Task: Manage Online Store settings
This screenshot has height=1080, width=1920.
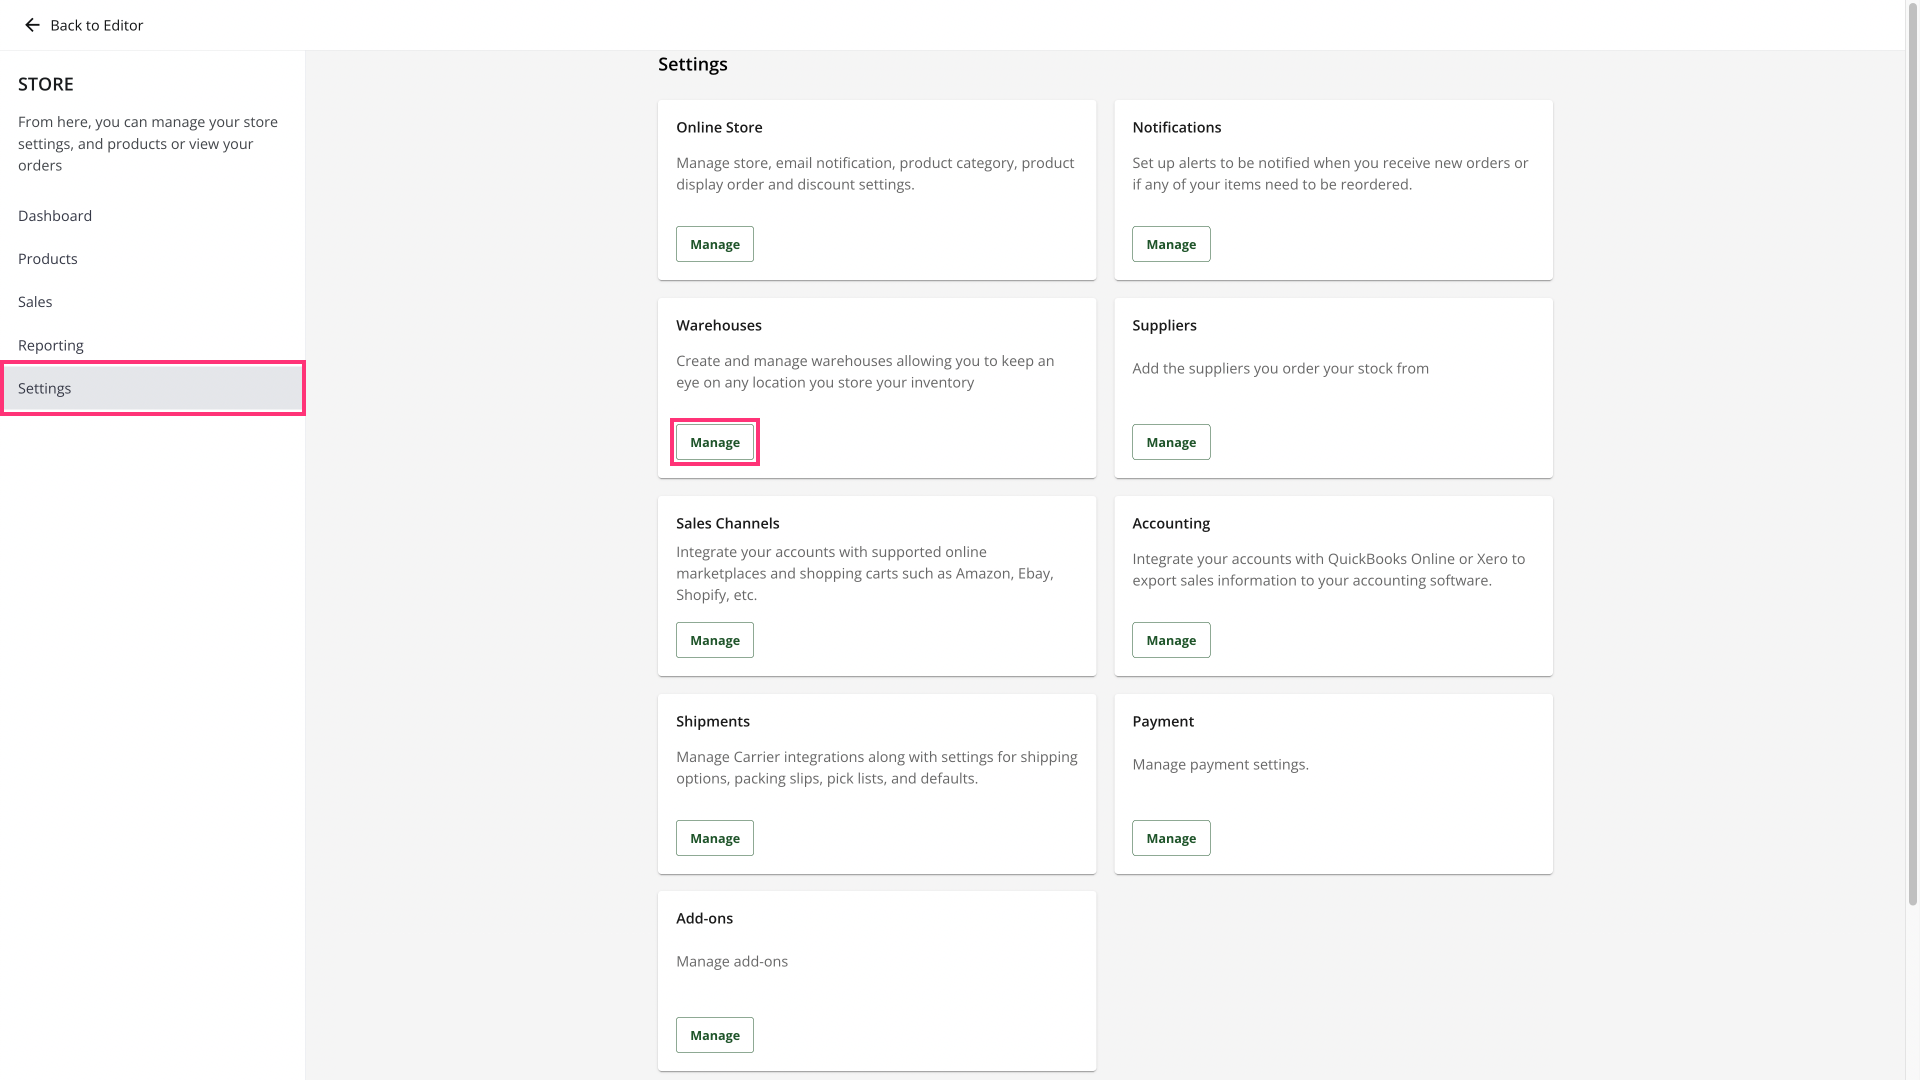Action: [x=714, y=244]
